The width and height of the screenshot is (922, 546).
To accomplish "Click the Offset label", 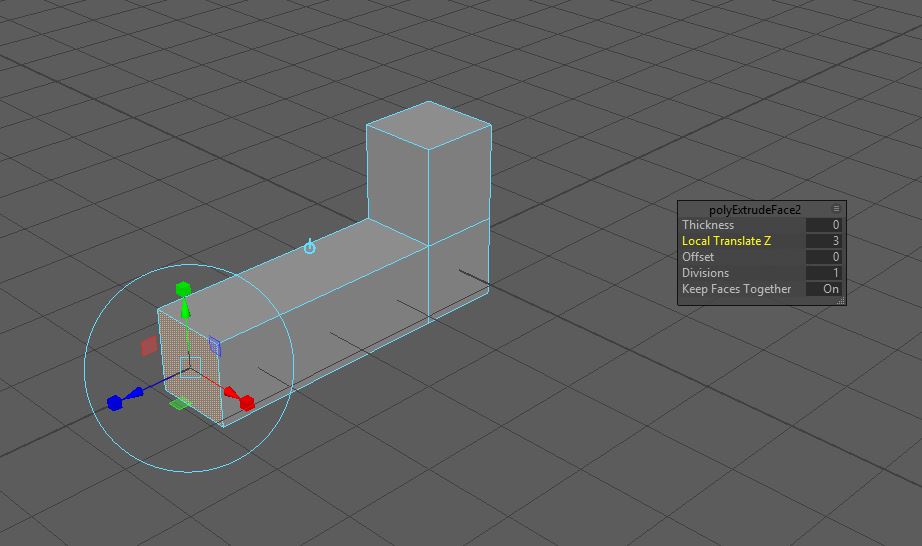I will click(698, 257).
